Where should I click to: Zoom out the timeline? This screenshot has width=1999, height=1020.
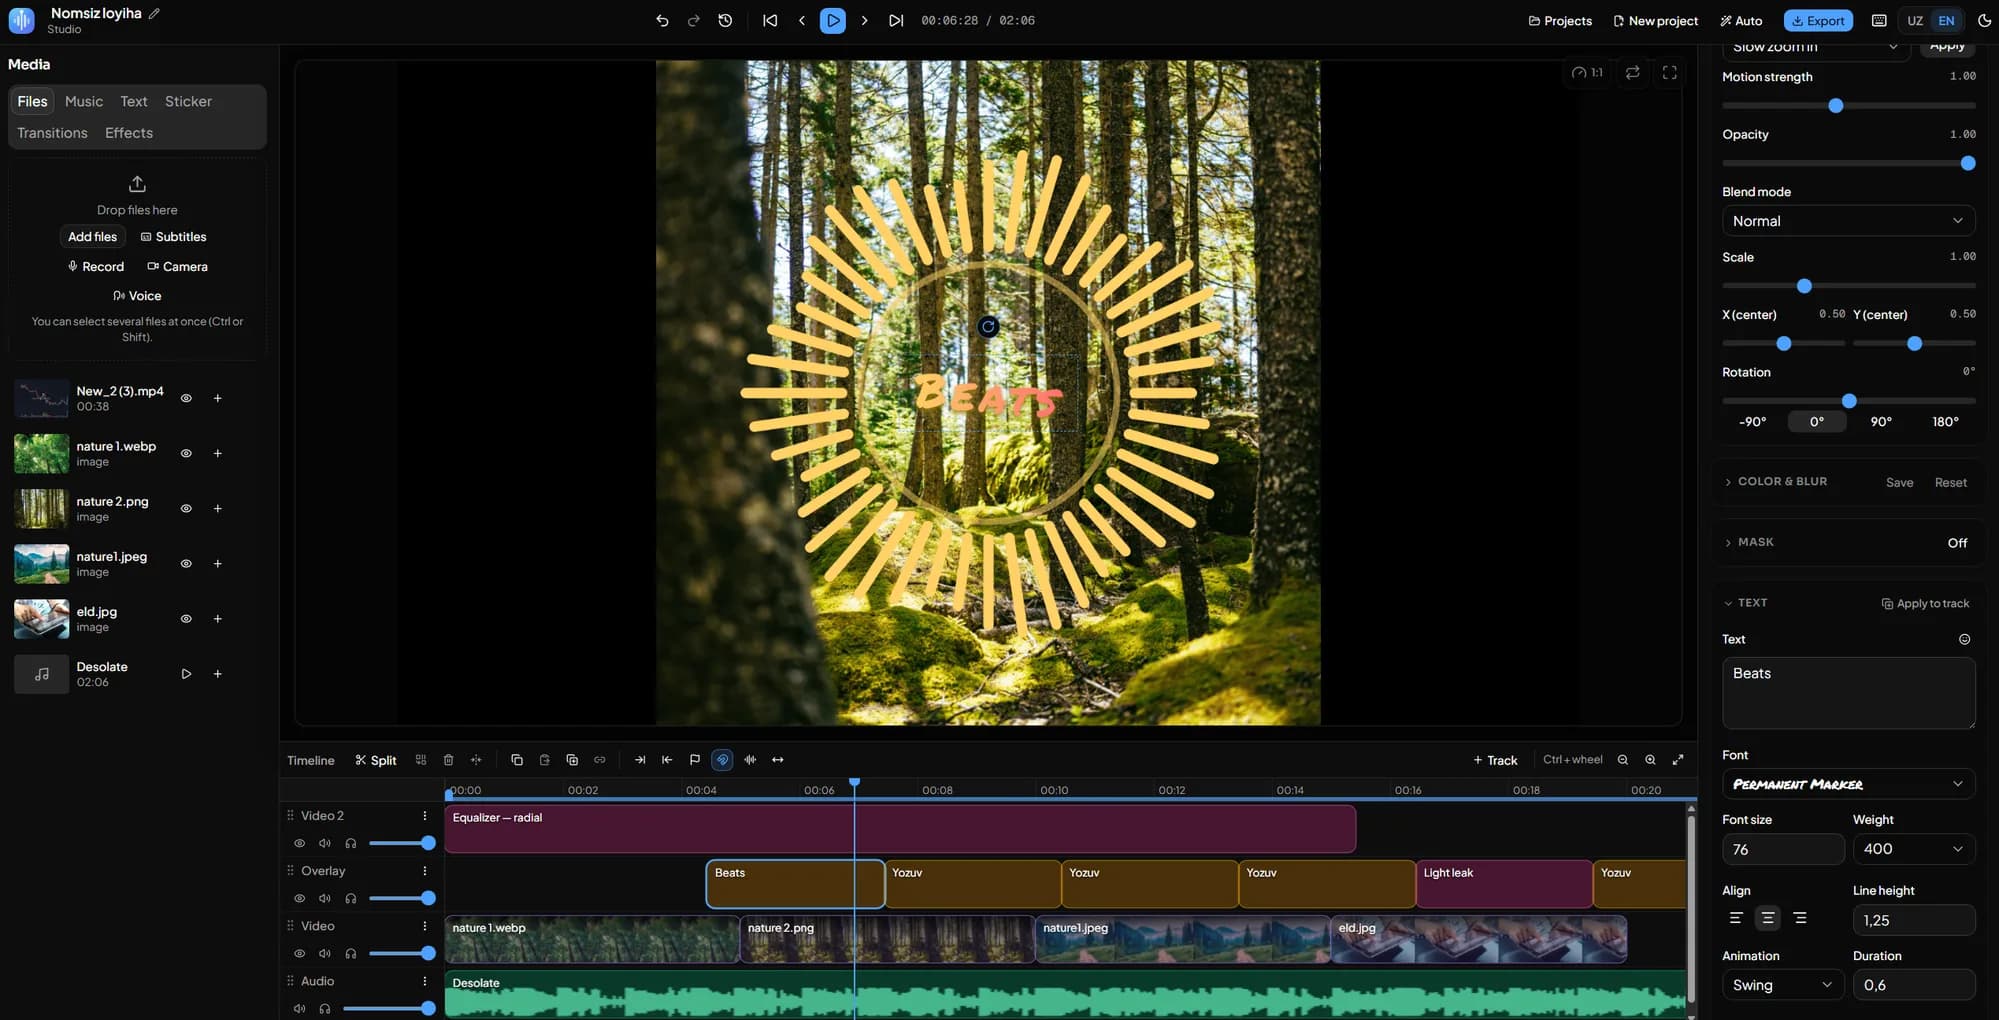1623,760
